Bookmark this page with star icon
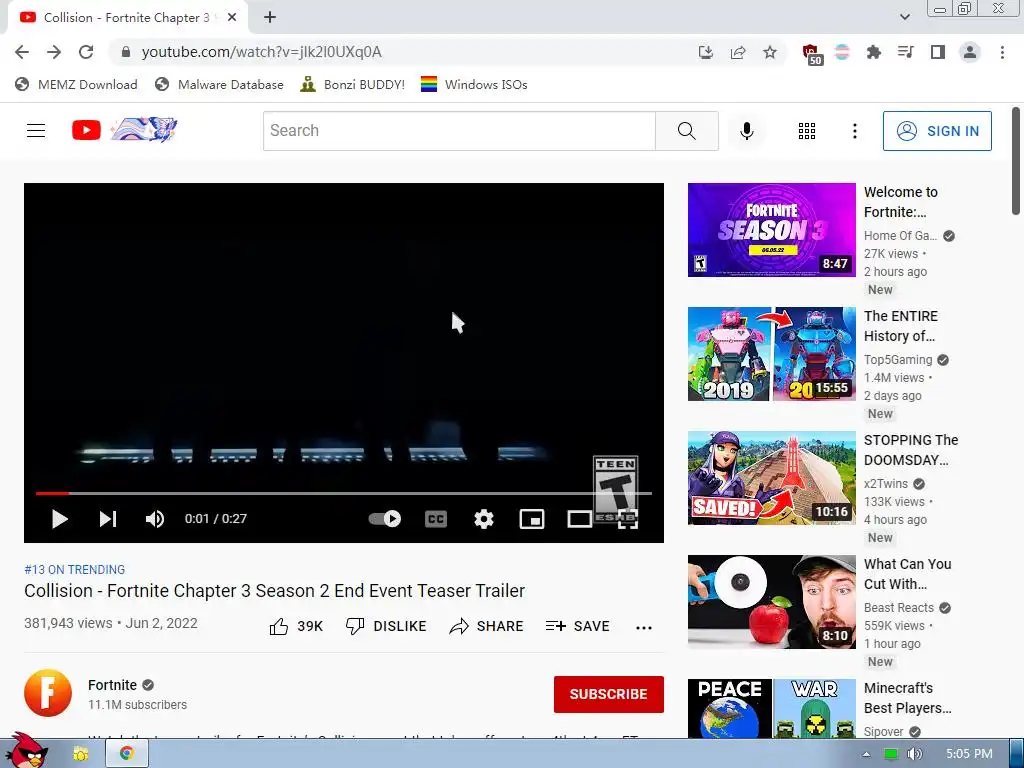Viewport: 1024px width, 768px height. [770, 52]
